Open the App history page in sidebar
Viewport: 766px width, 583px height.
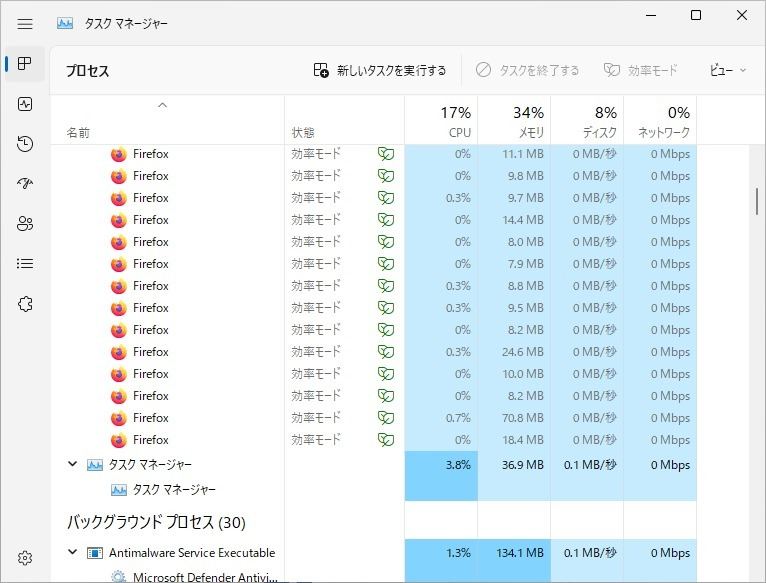coord(25,144)
